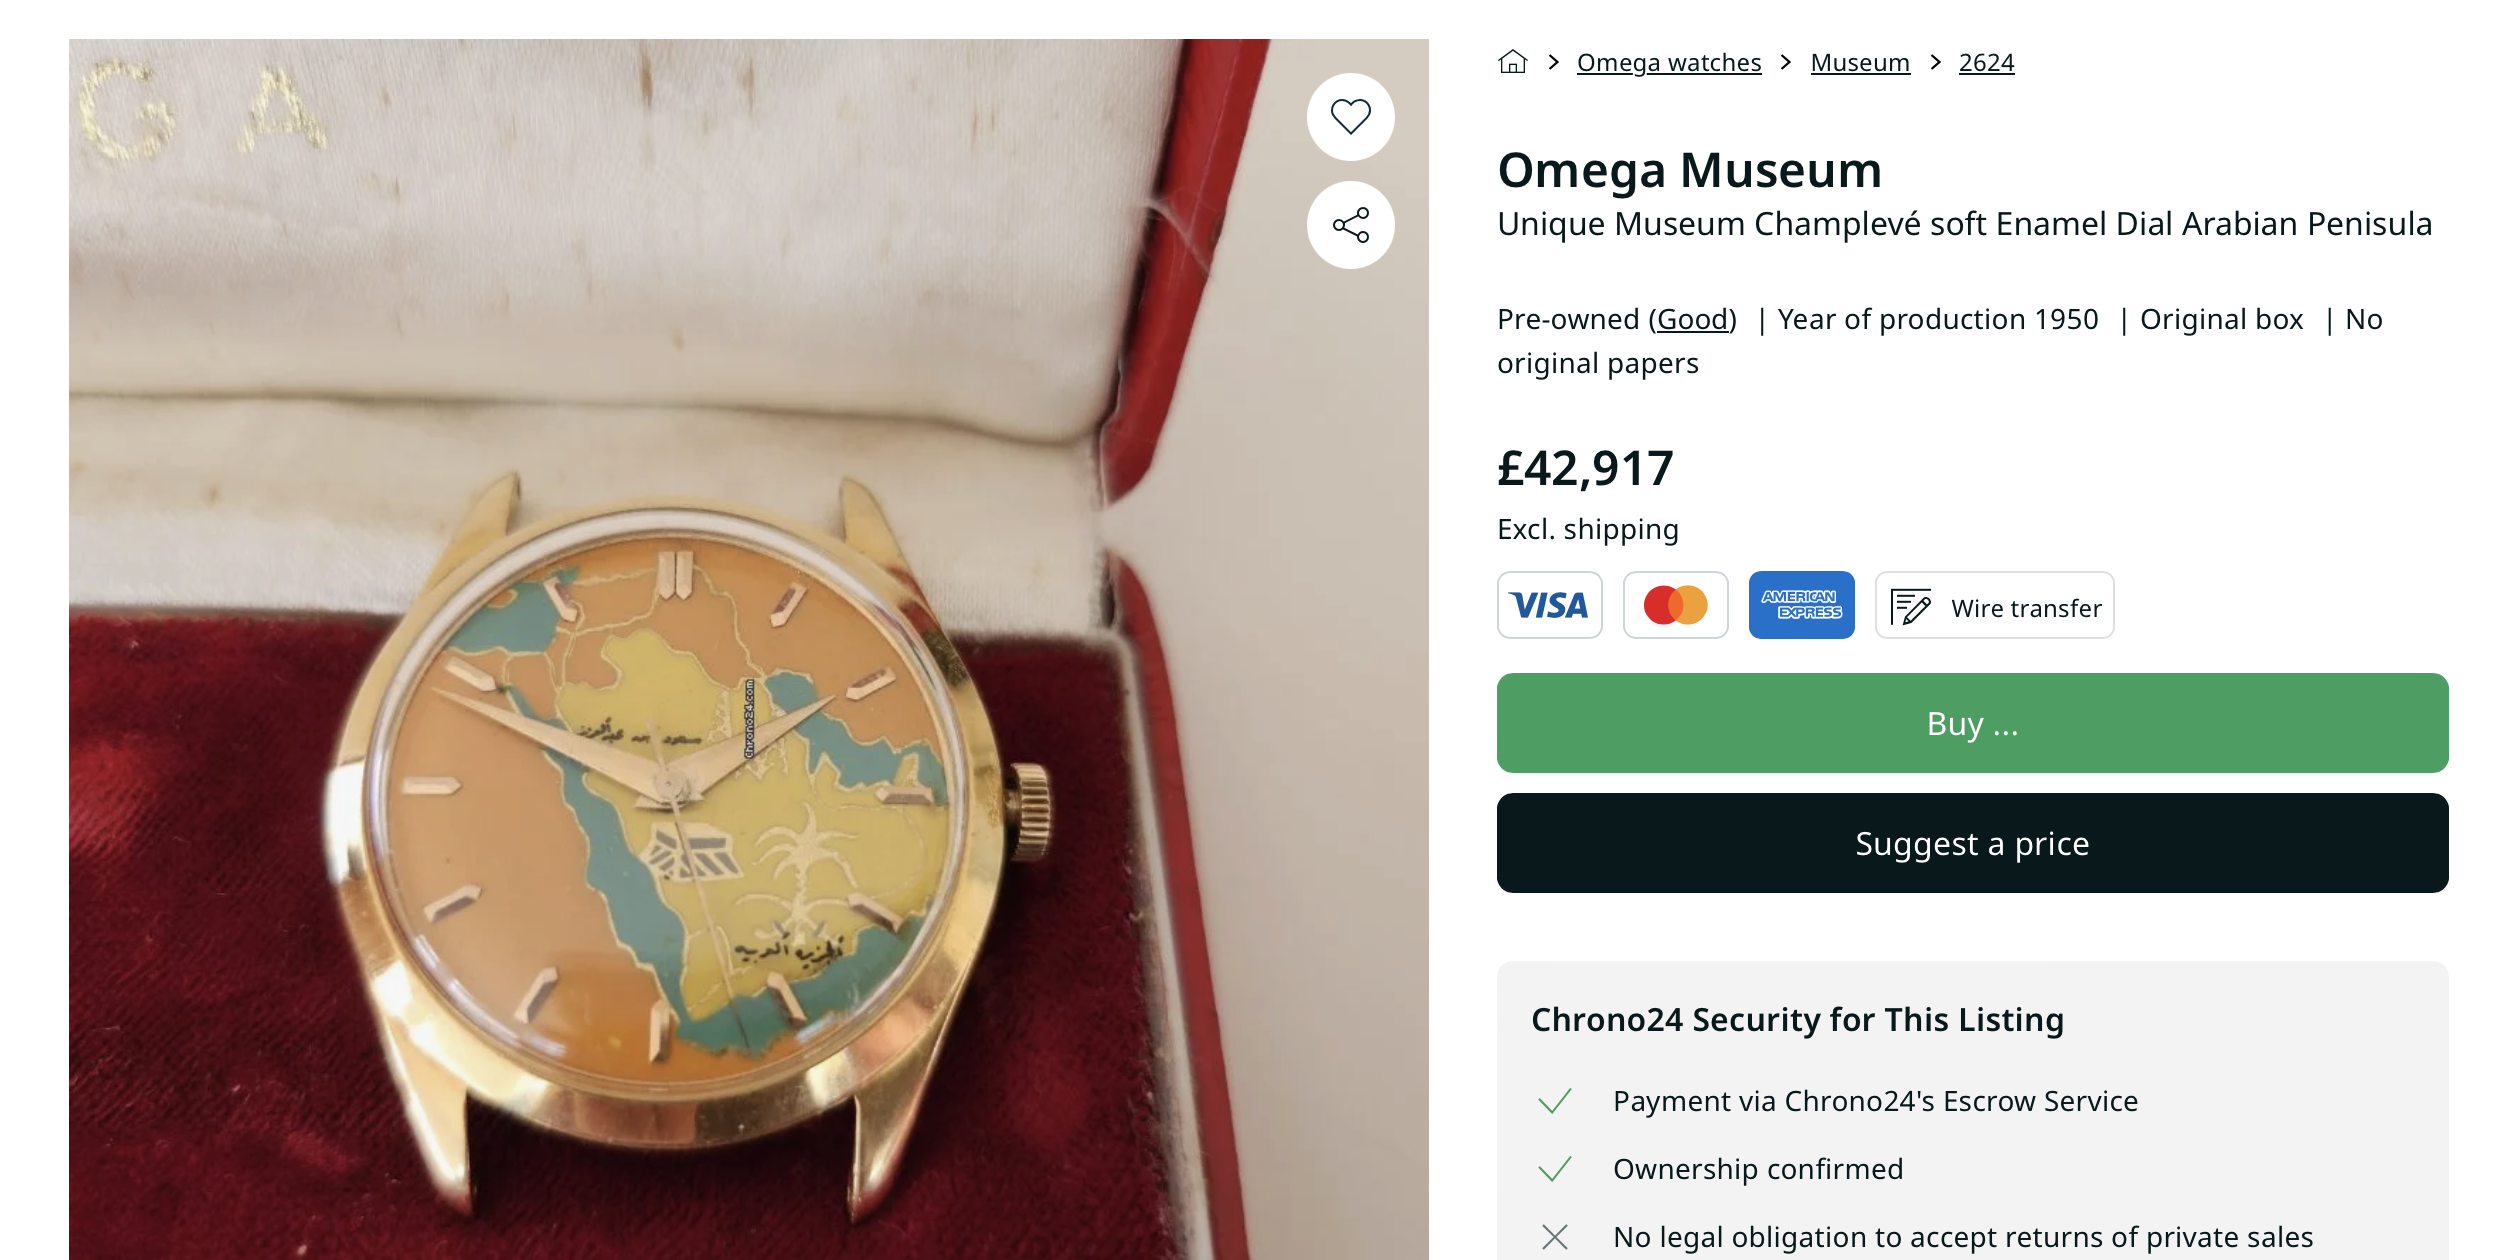Click the X icon beside returns notice
2504x1260 pixels.
(x=1555, y=1237)
